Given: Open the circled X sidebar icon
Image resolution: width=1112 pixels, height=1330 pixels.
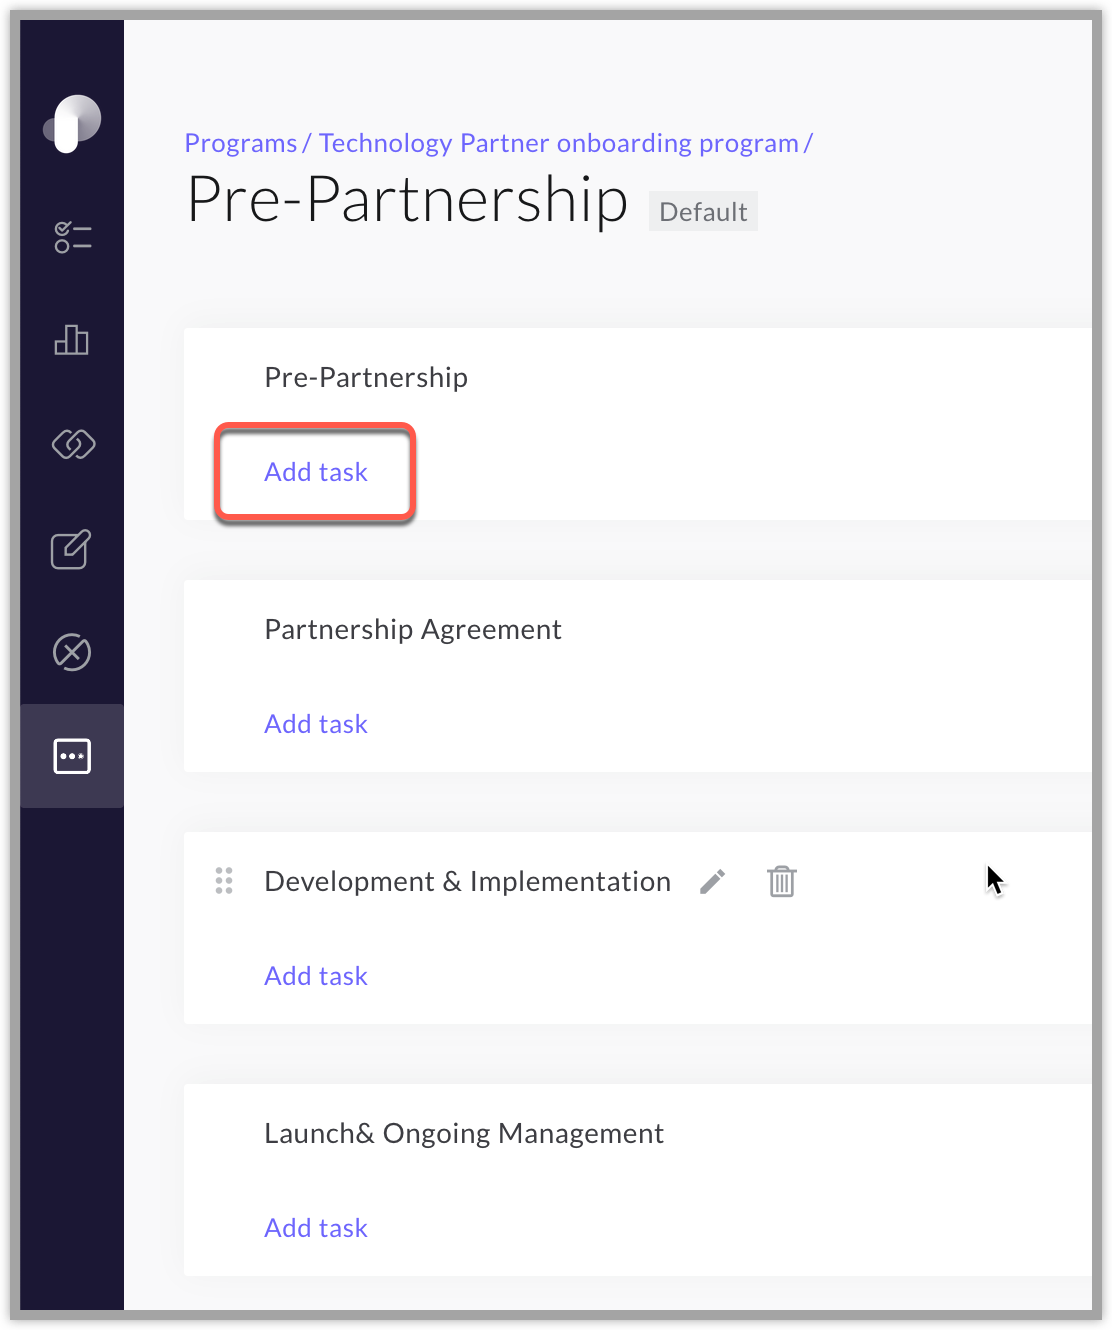Looking at the screenshot, I should tap(72, 652).
